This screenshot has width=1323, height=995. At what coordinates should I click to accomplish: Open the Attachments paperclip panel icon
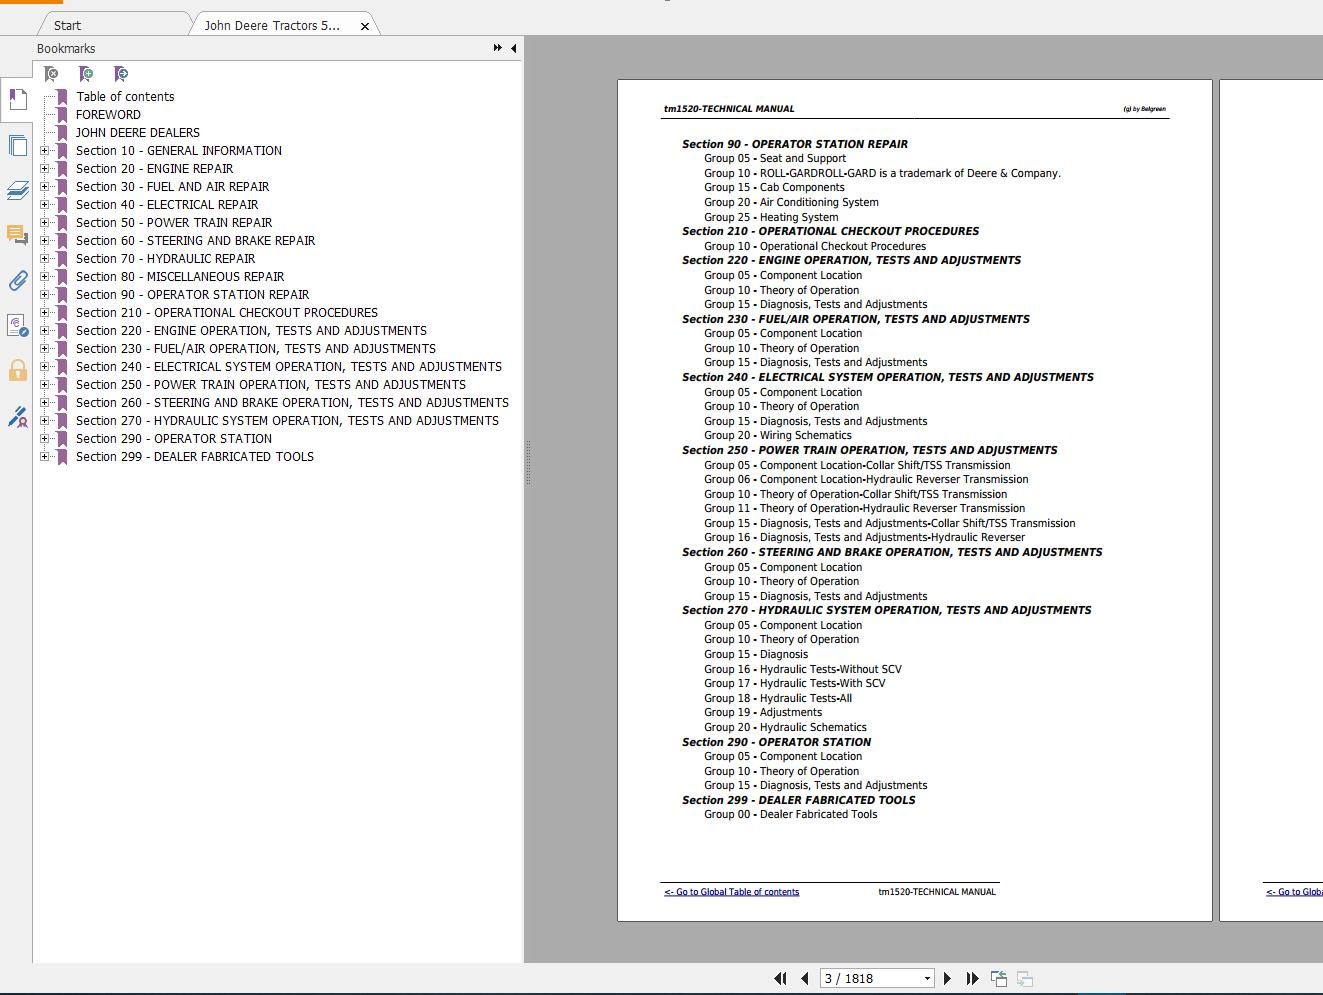click(x=17, y=280)
